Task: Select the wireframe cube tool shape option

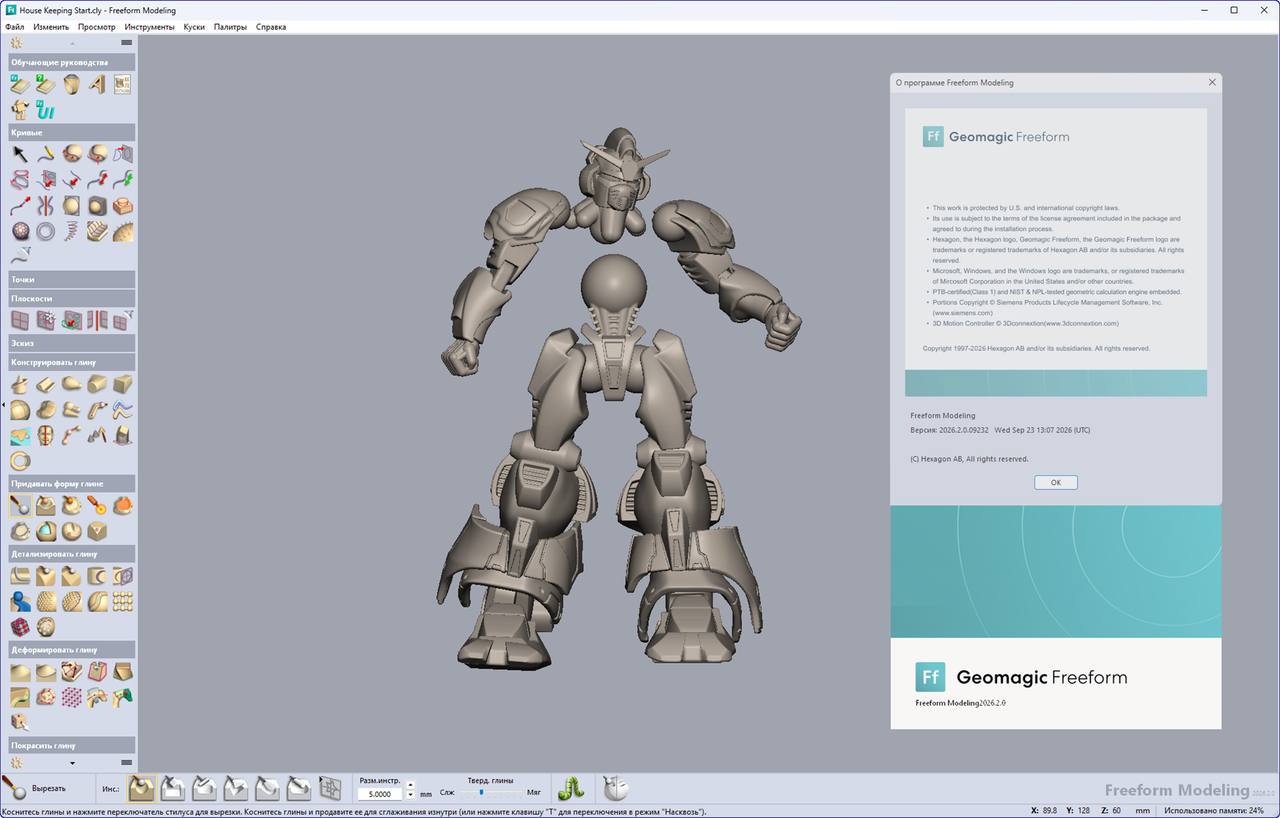Action: point(330,788)
